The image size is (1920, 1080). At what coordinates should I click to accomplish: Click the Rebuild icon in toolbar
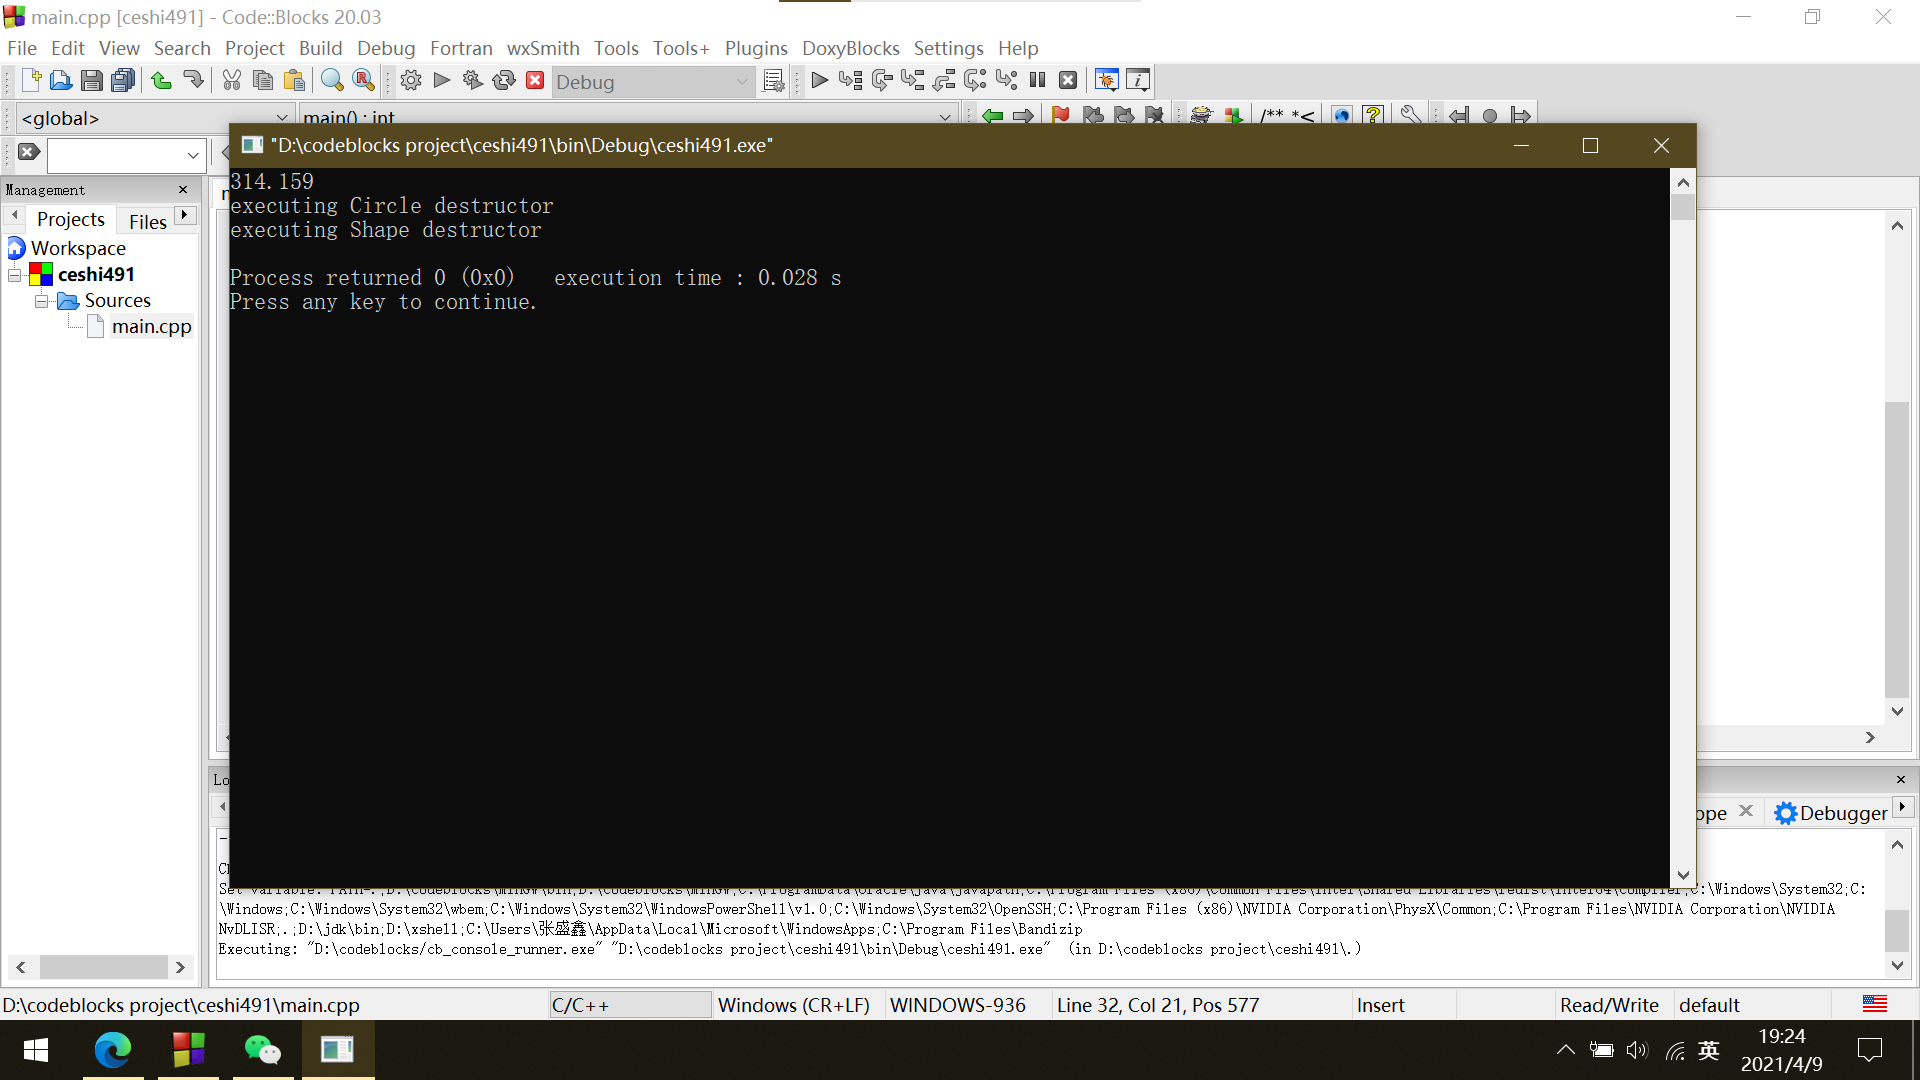point(504,81)
